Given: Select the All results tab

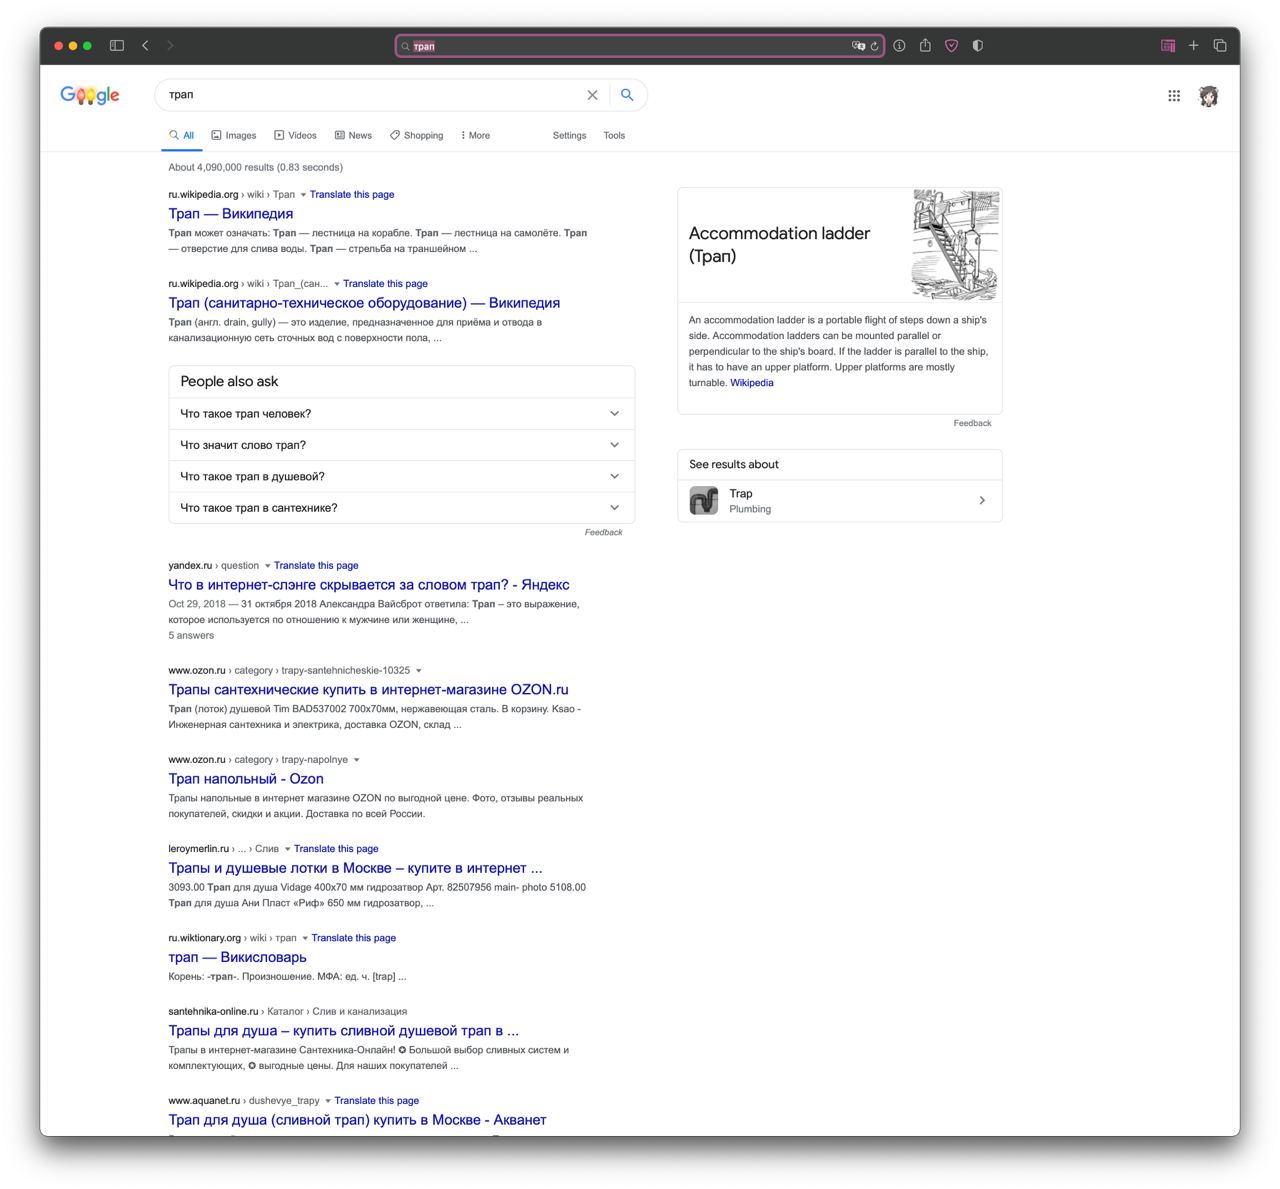Looking at the screenshot, I should (x=182, y=135).
